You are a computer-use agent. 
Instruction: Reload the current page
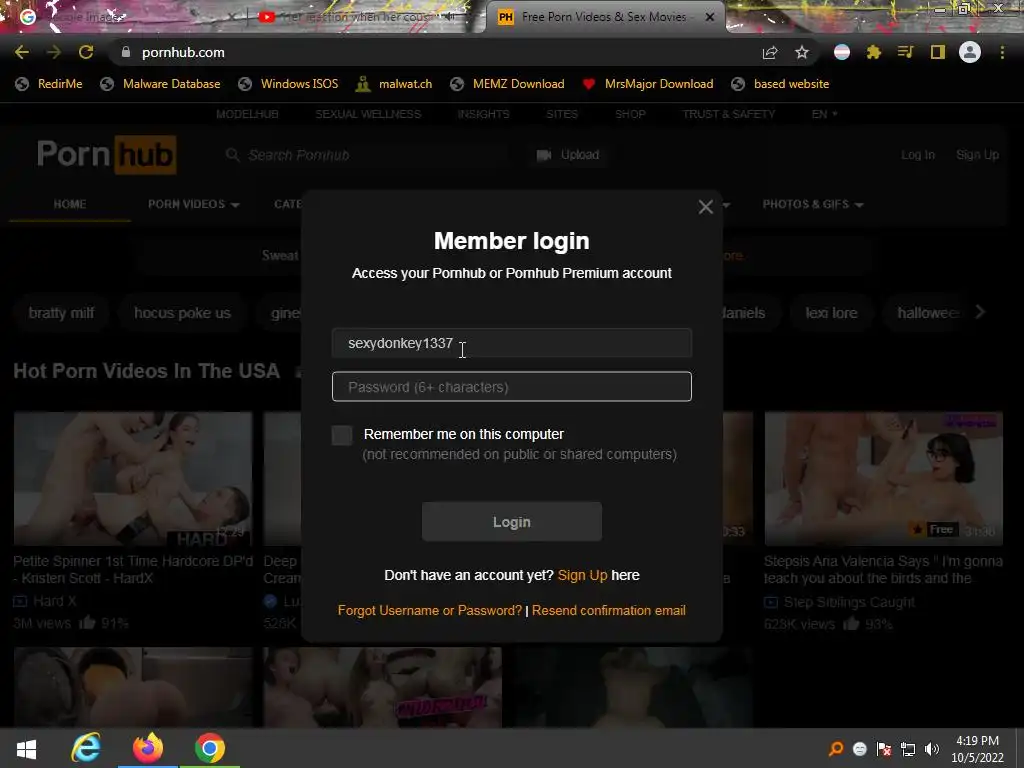(x=86, y=52)
